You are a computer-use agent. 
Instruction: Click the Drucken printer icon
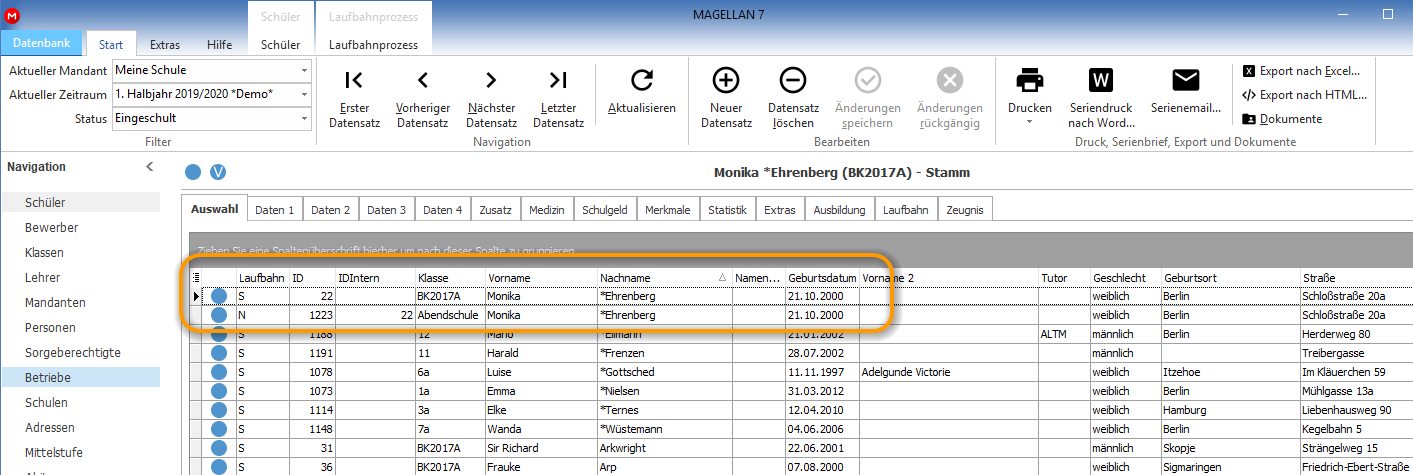pos(1029,80)
